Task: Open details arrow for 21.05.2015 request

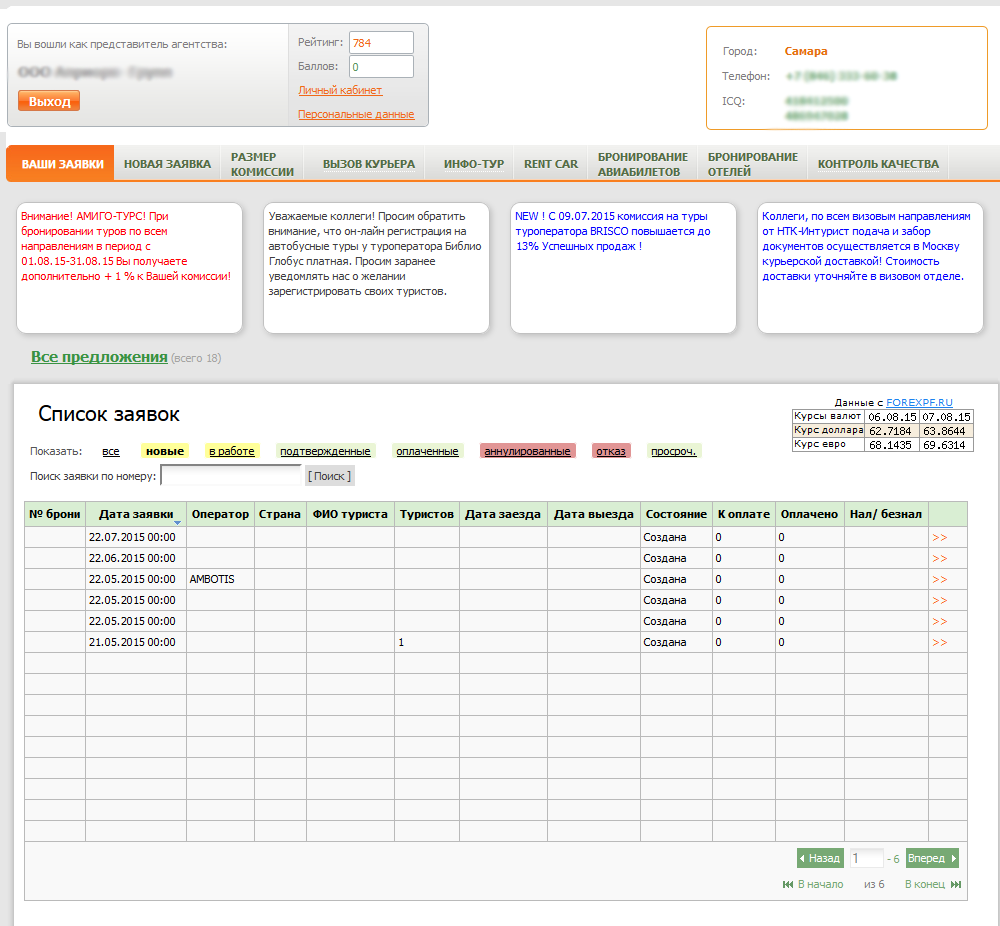Action: (939, 642)
